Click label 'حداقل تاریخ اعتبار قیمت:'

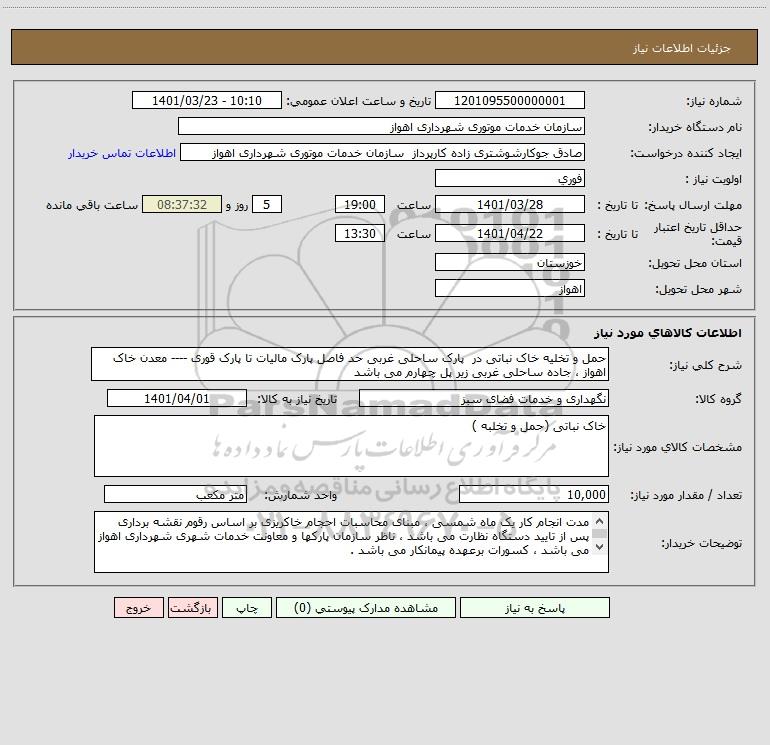coord(698,234)
